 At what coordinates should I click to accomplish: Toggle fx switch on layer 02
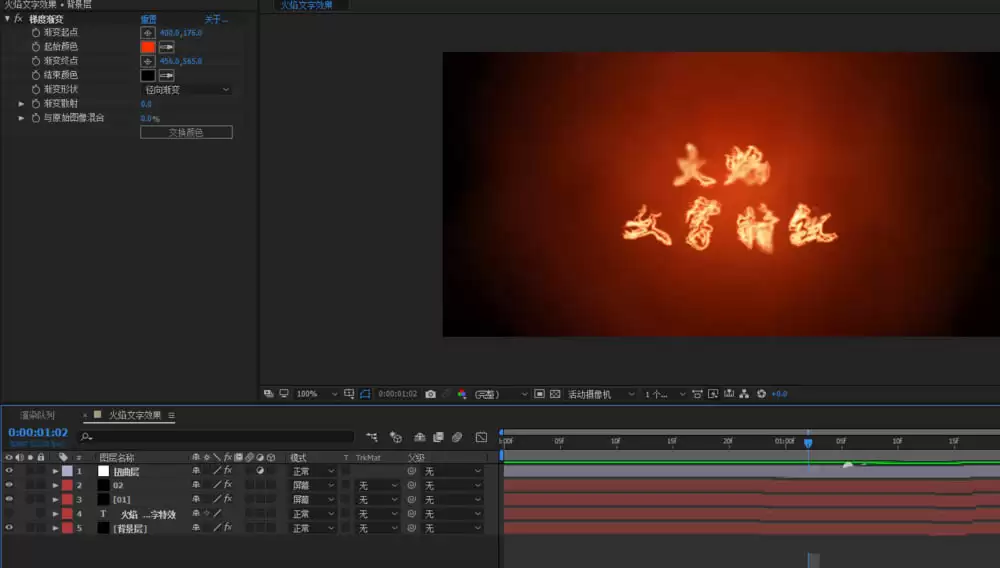click(228, 485)
